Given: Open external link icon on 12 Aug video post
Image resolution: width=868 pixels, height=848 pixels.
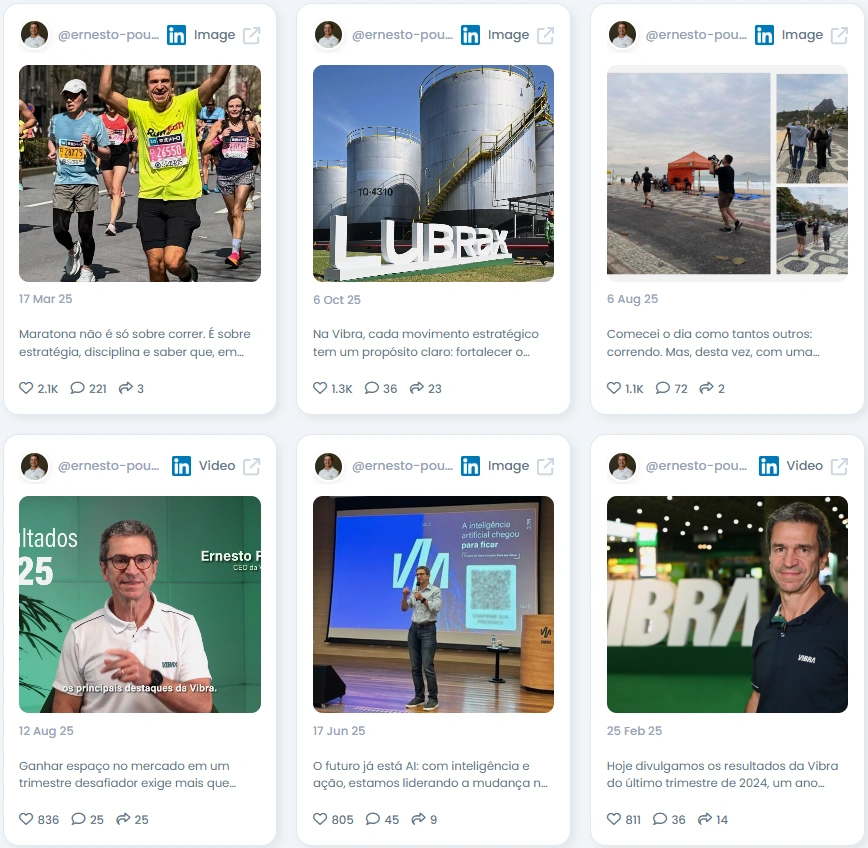Looking at the screenshot, I should pyautogui.click(x=251, y=466).
